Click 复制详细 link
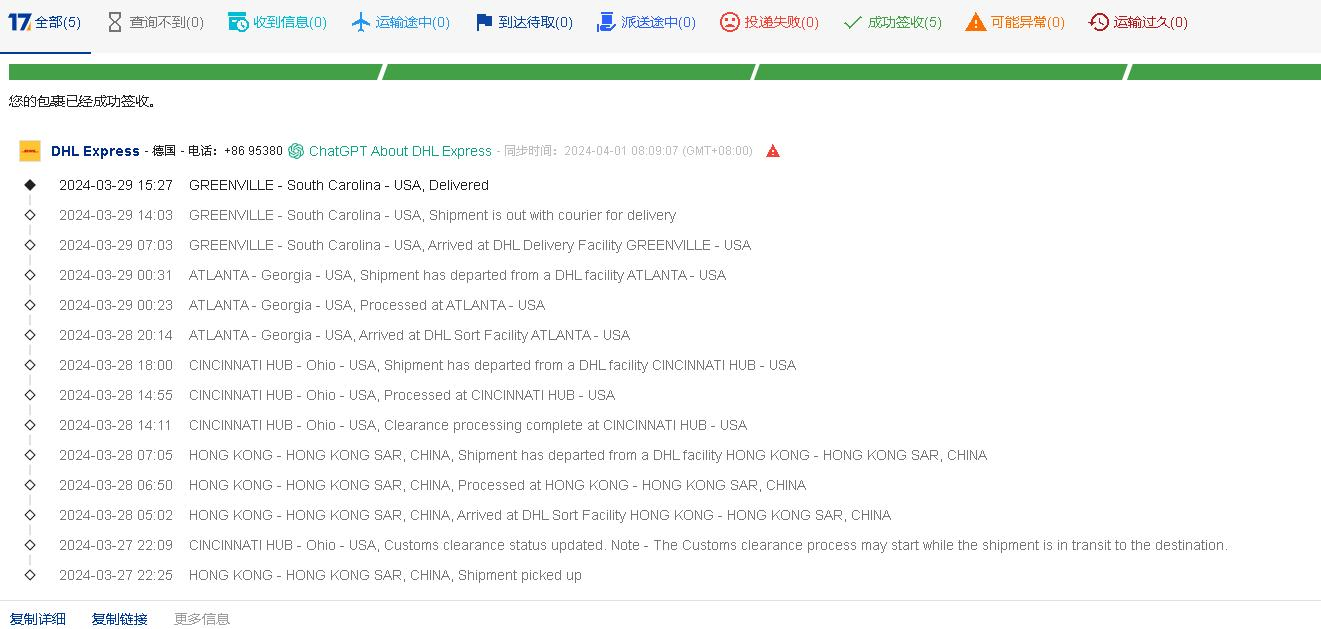Viewport: 1321px width, 629px height. point(38,619)
